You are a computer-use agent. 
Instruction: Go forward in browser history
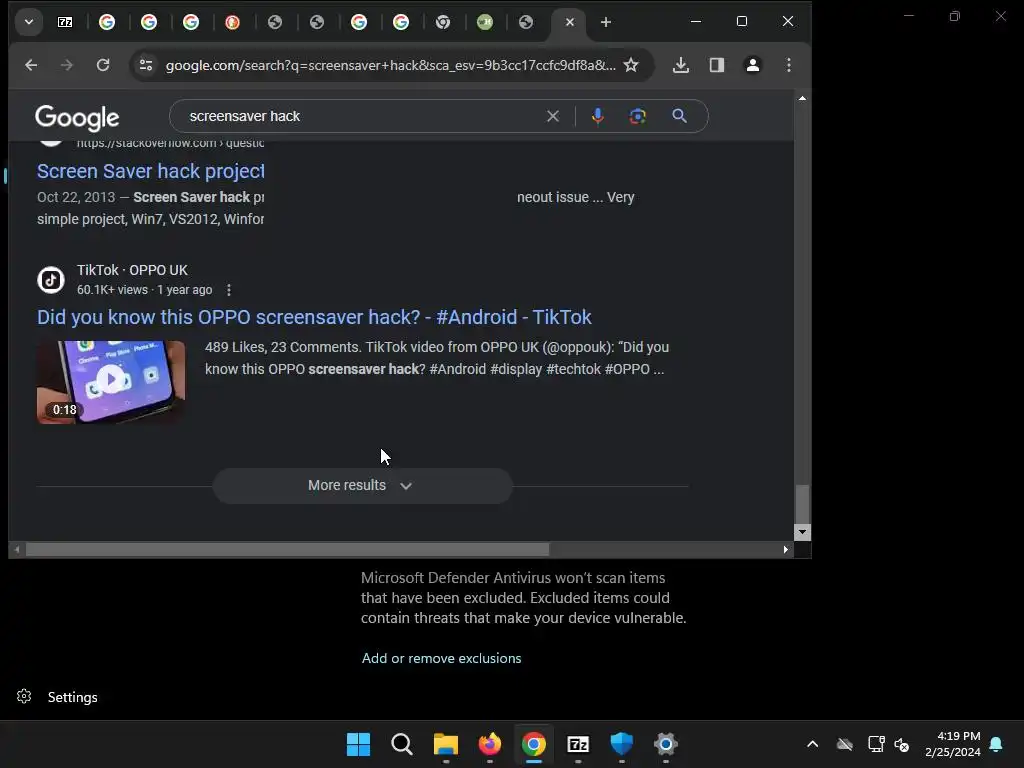pyautogui.click(x=67, y=65)
